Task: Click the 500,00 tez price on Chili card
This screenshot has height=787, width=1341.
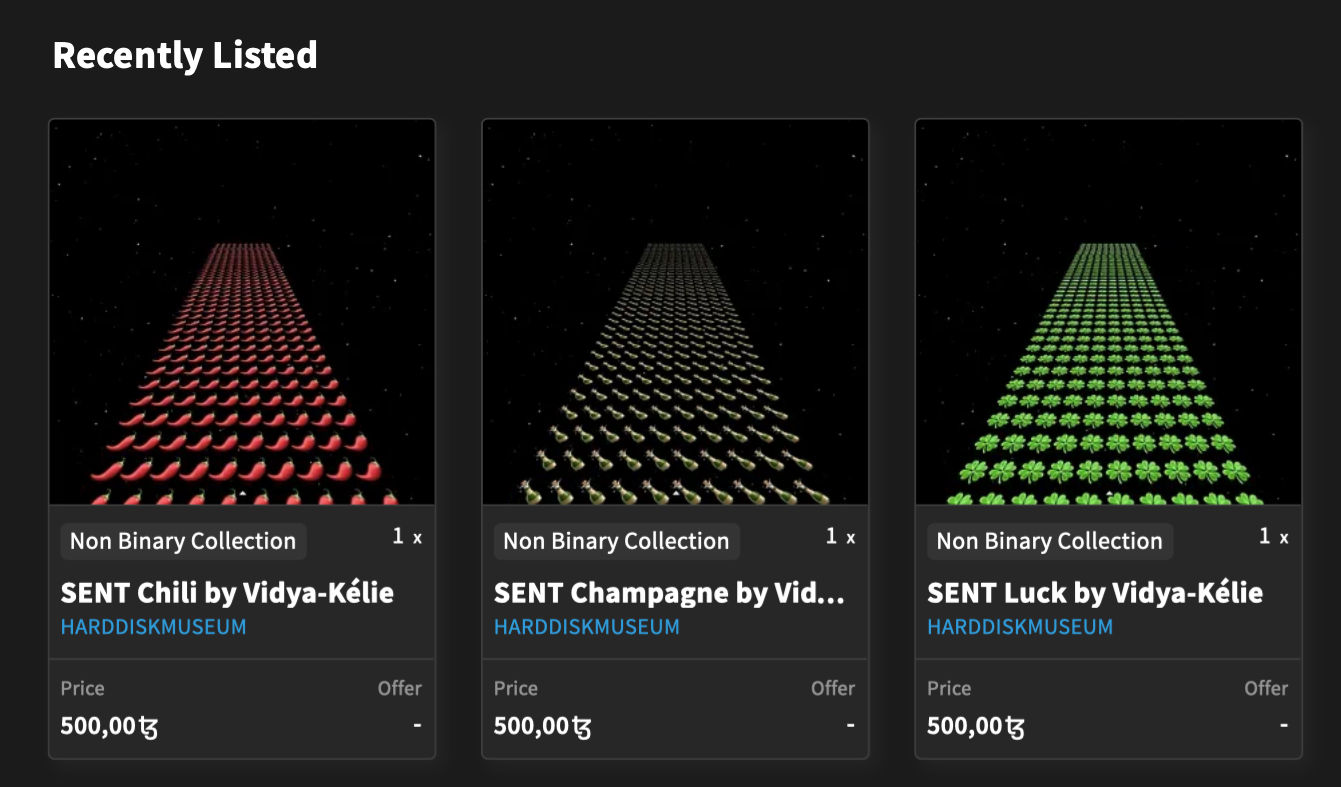Action: 109,726
